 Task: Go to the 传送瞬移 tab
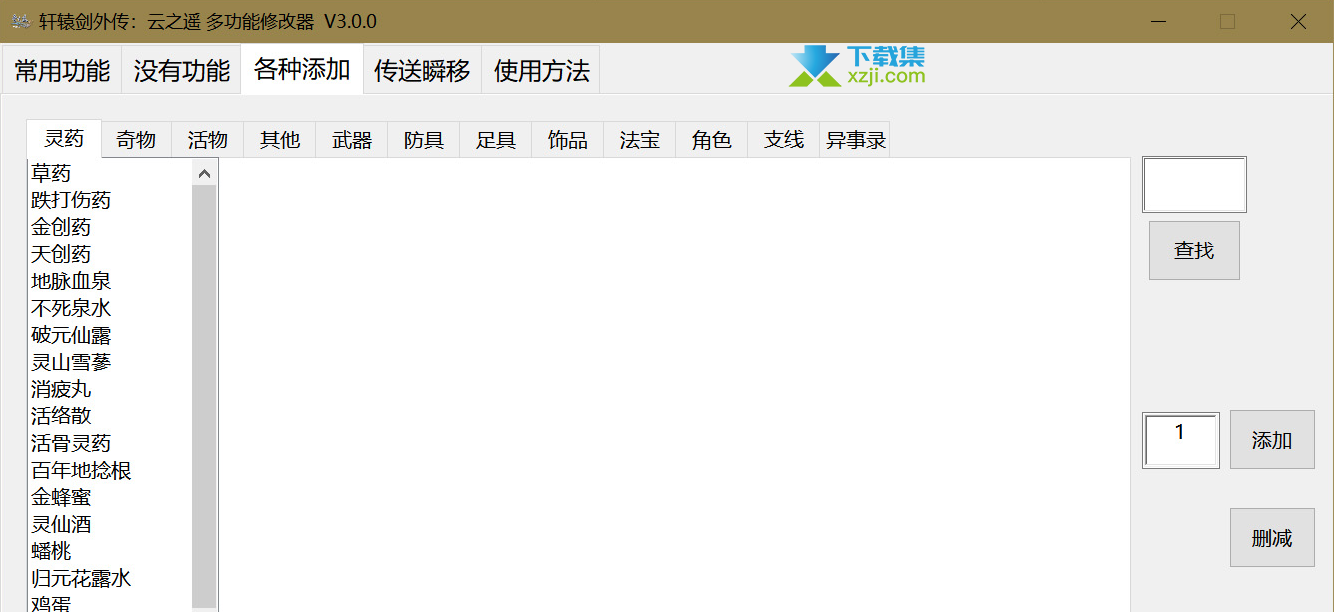[422, 70]
